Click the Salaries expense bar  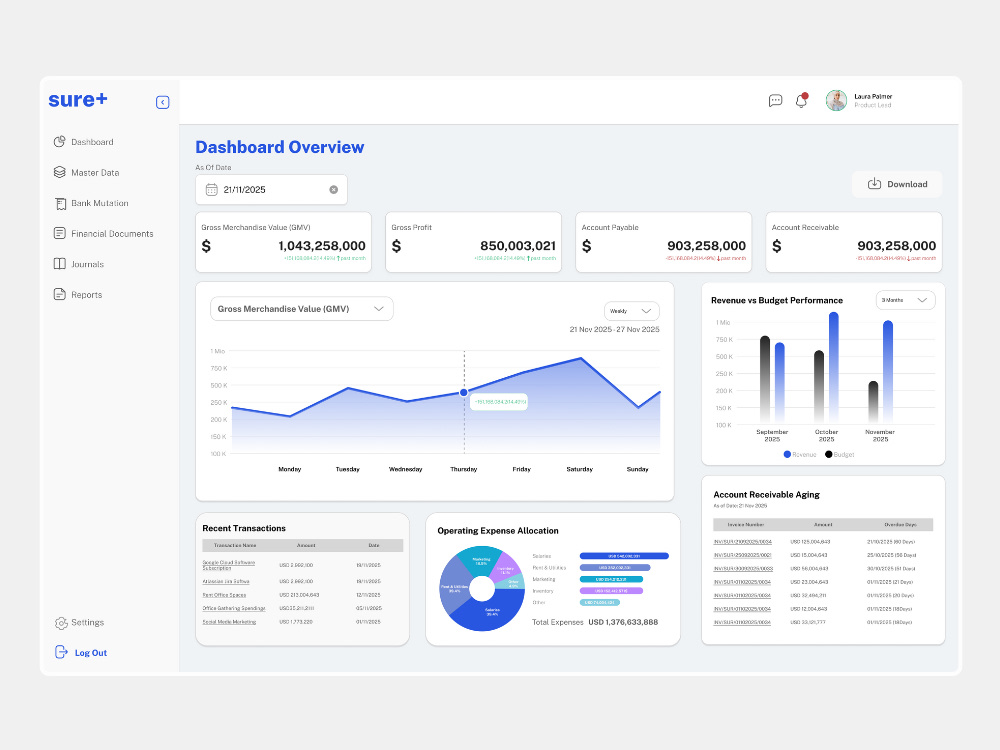point(624,555)
